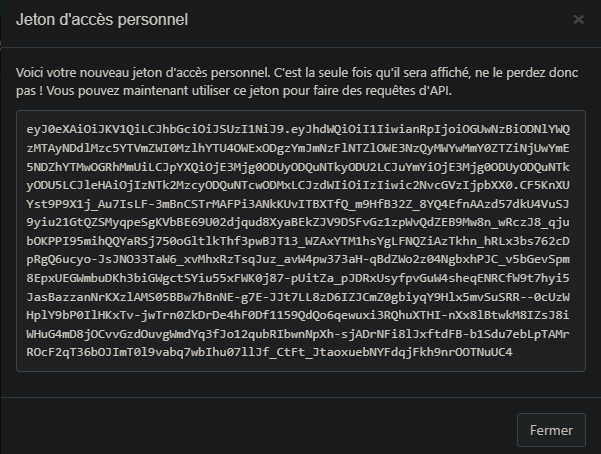601x454 pixels.
Task: Click token line beginning with 9yiu21GtQZSM
Action: 298,222
